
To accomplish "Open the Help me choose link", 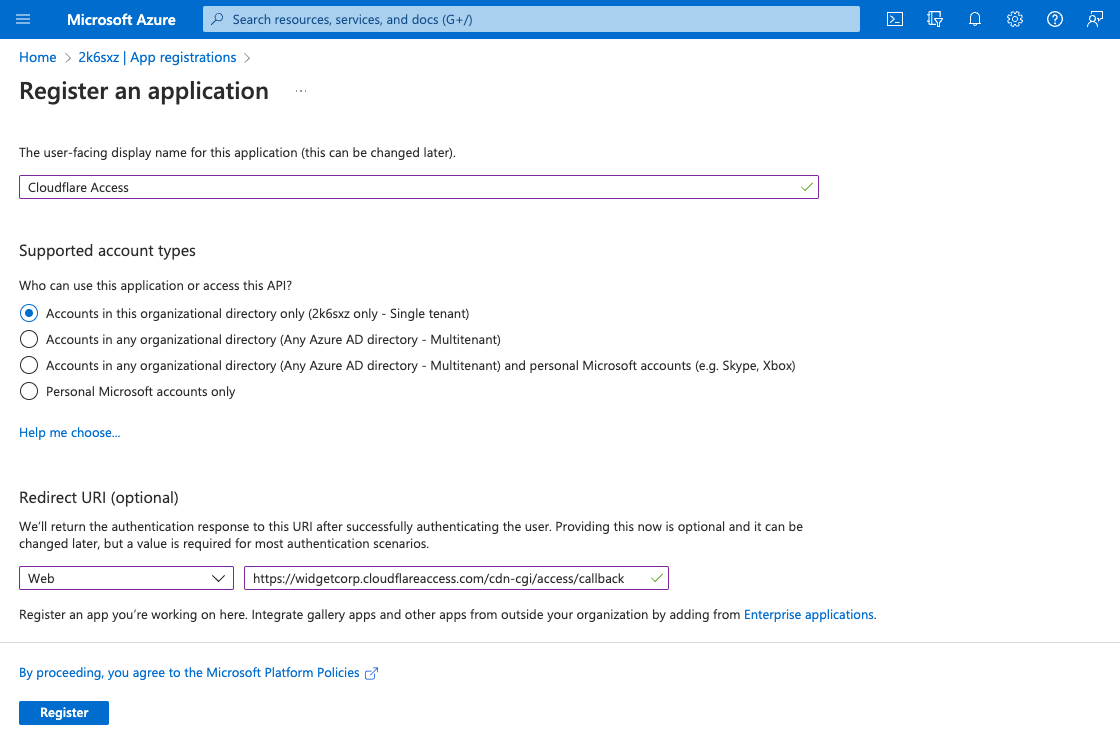I will click(69, 432).
